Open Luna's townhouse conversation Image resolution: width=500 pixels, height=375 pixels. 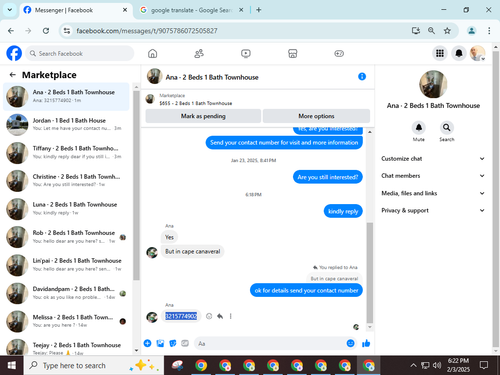click(66, 209)
